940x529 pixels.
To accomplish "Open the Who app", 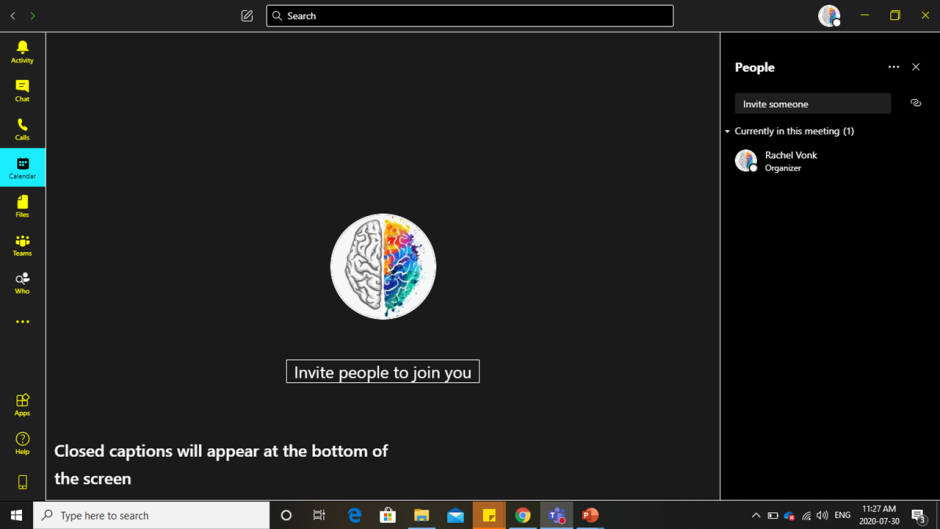I will coord(22,283).
